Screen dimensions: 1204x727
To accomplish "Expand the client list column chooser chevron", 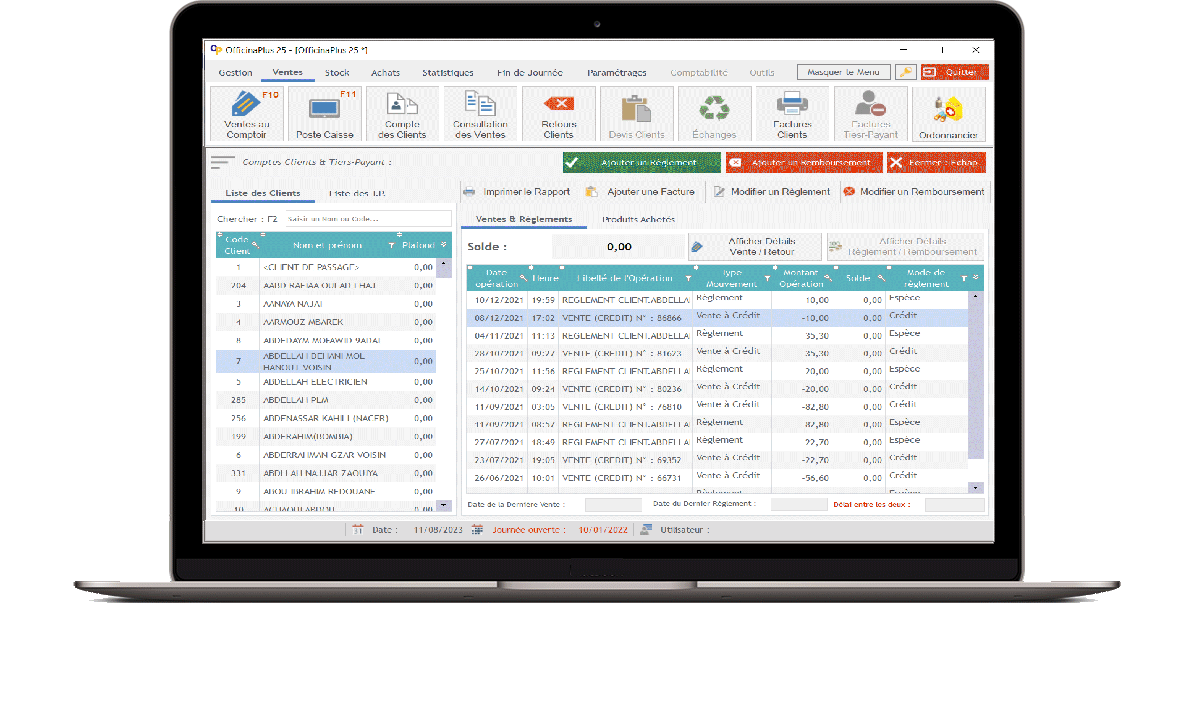I will (443, 245).
